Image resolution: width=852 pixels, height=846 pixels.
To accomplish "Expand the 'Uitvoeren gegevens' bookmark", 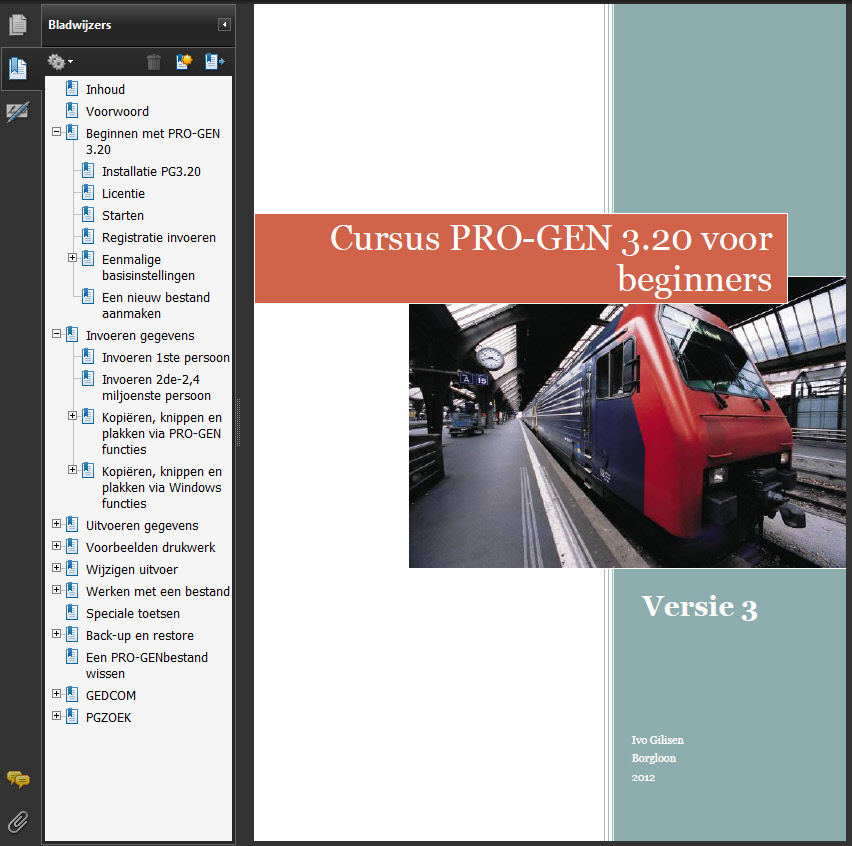I will [57, 524].
